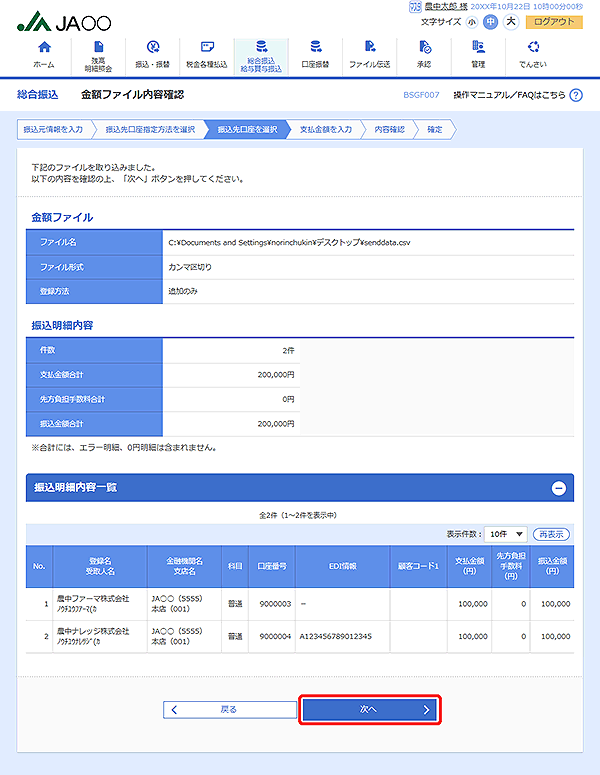Click screen ID BSGF007
The width and height of the screenshot is (600, 775).
[421, 95]
